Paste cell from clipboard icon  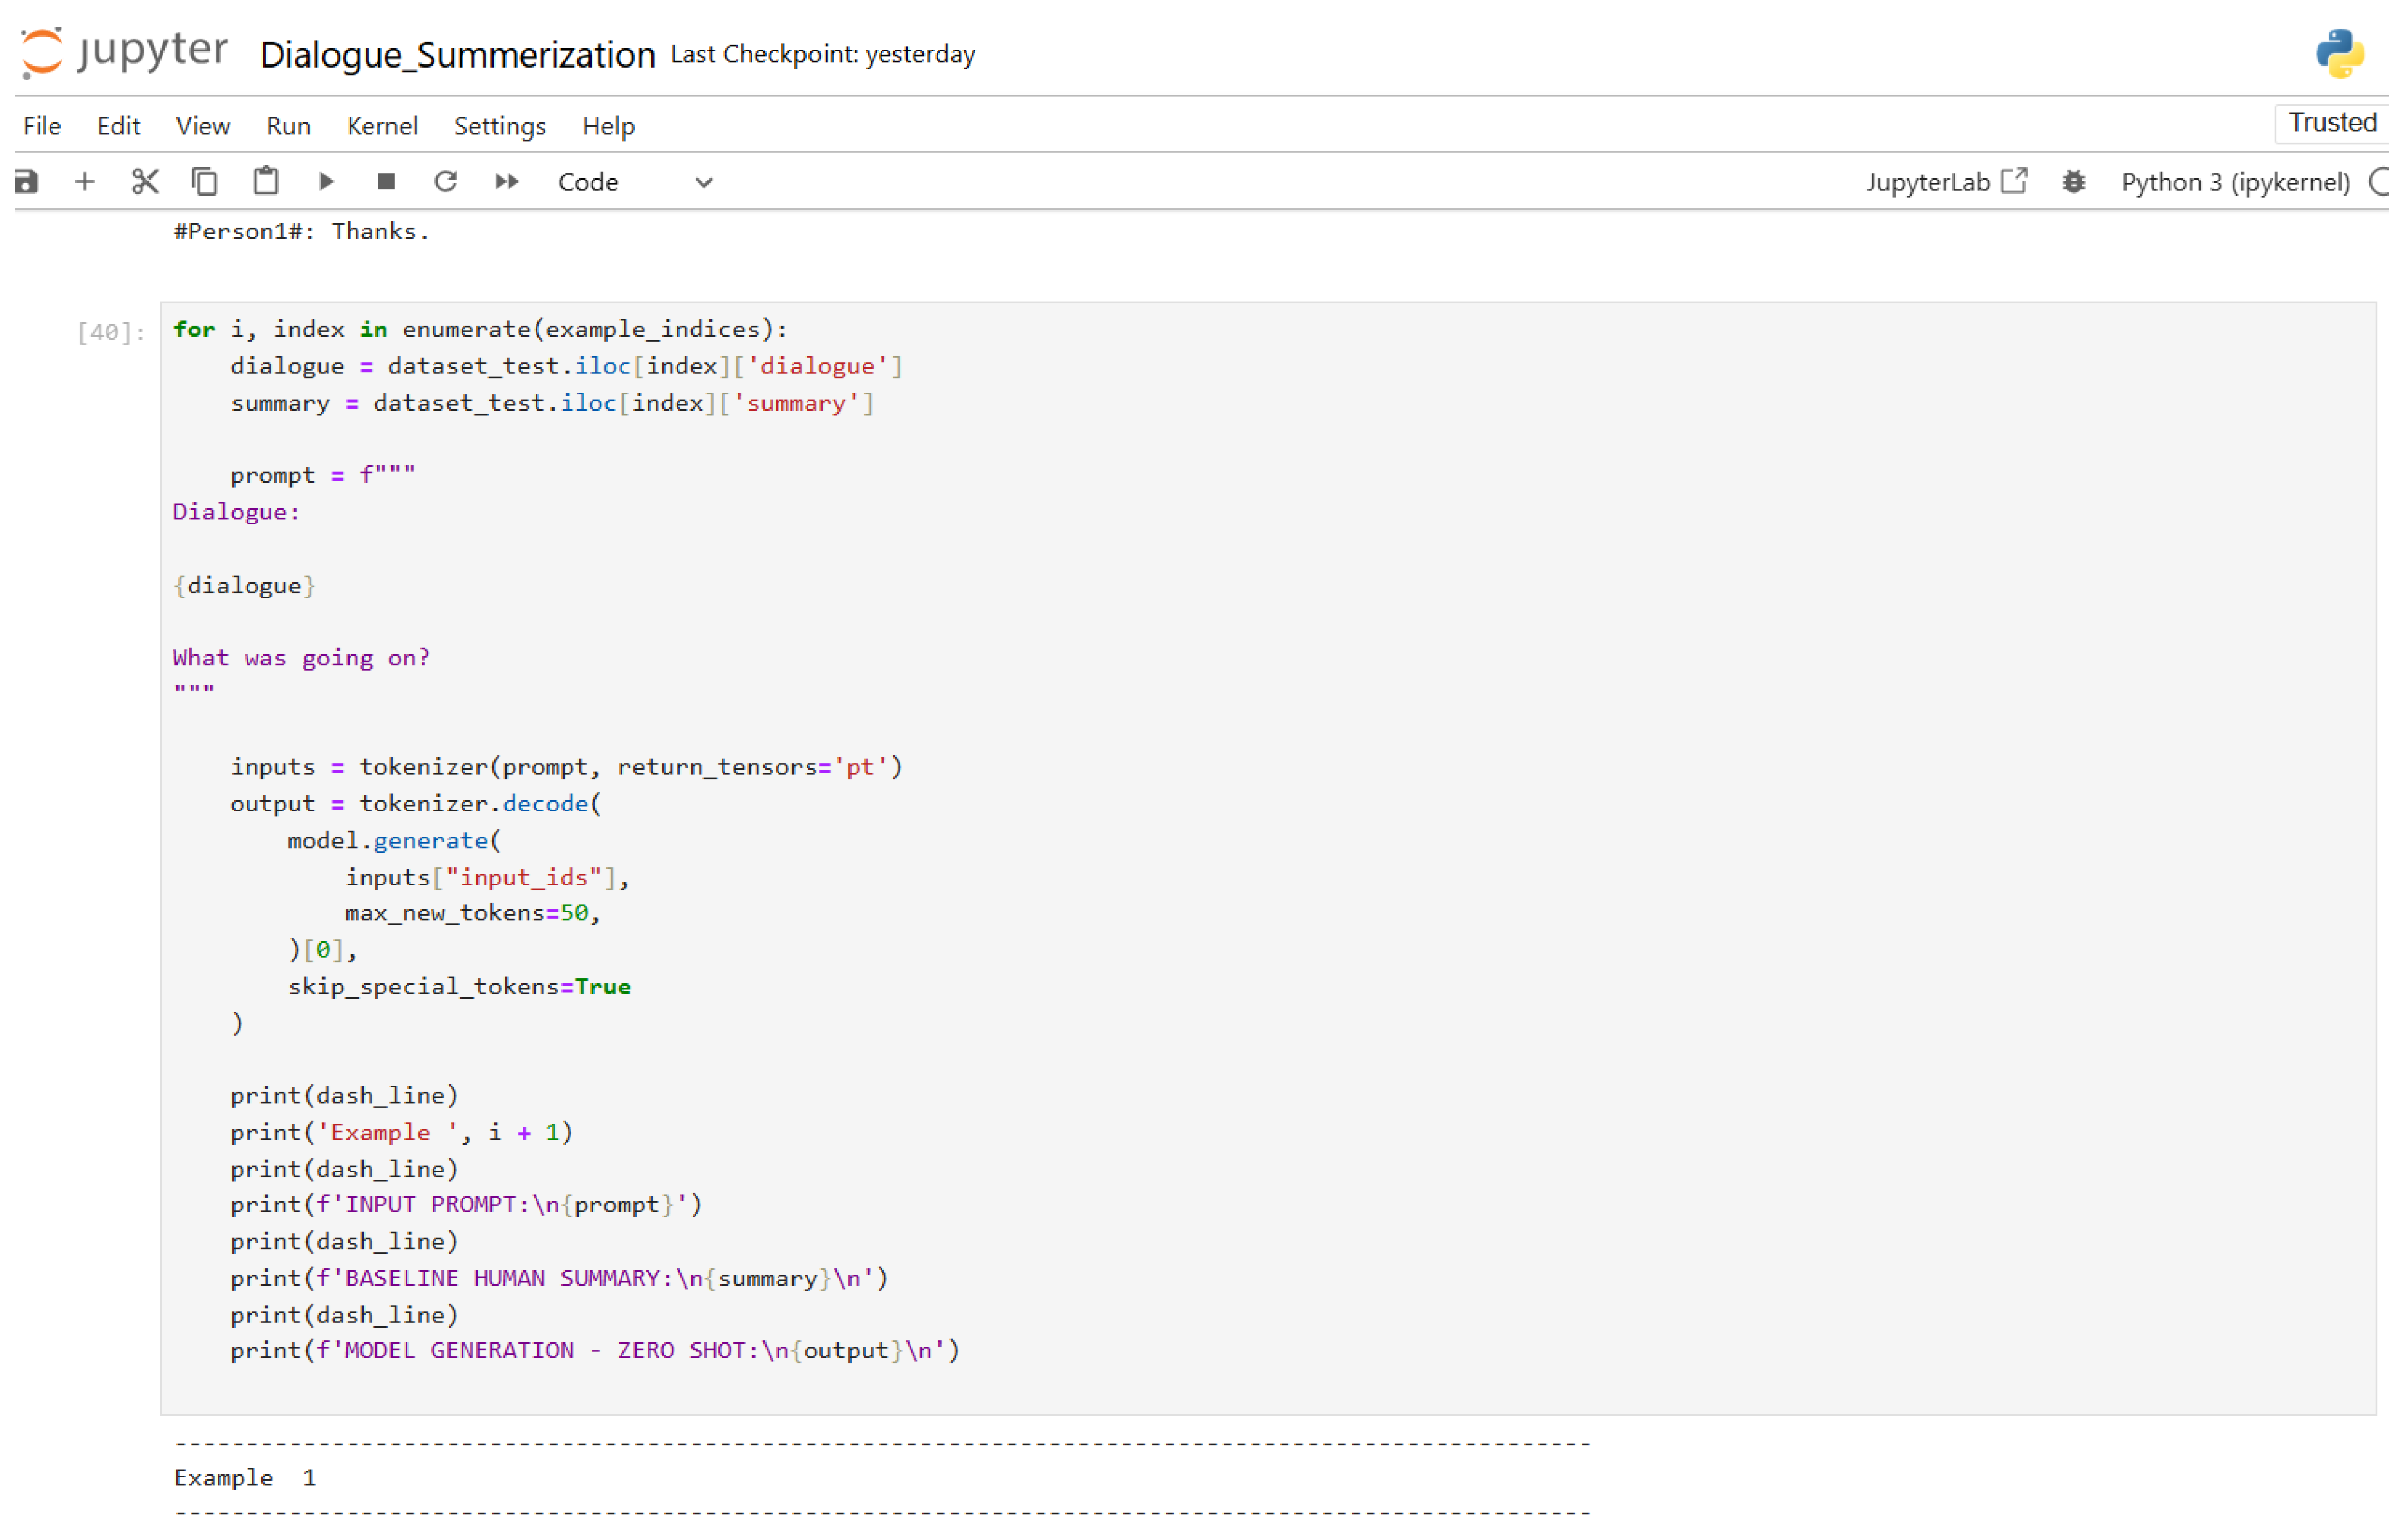(266, 182)
